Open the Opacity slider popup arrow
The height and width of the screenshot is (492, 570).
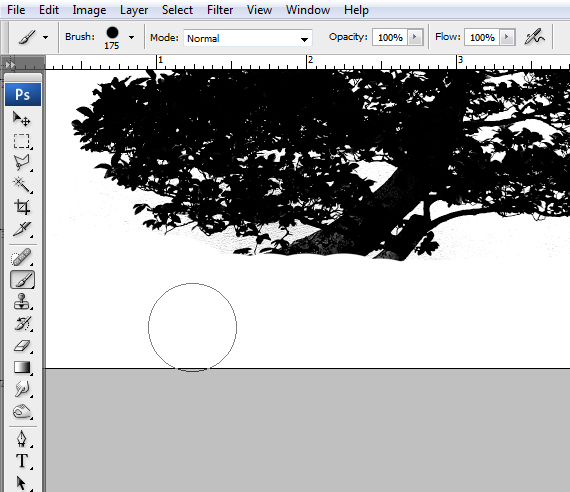[x=415, y=37]
